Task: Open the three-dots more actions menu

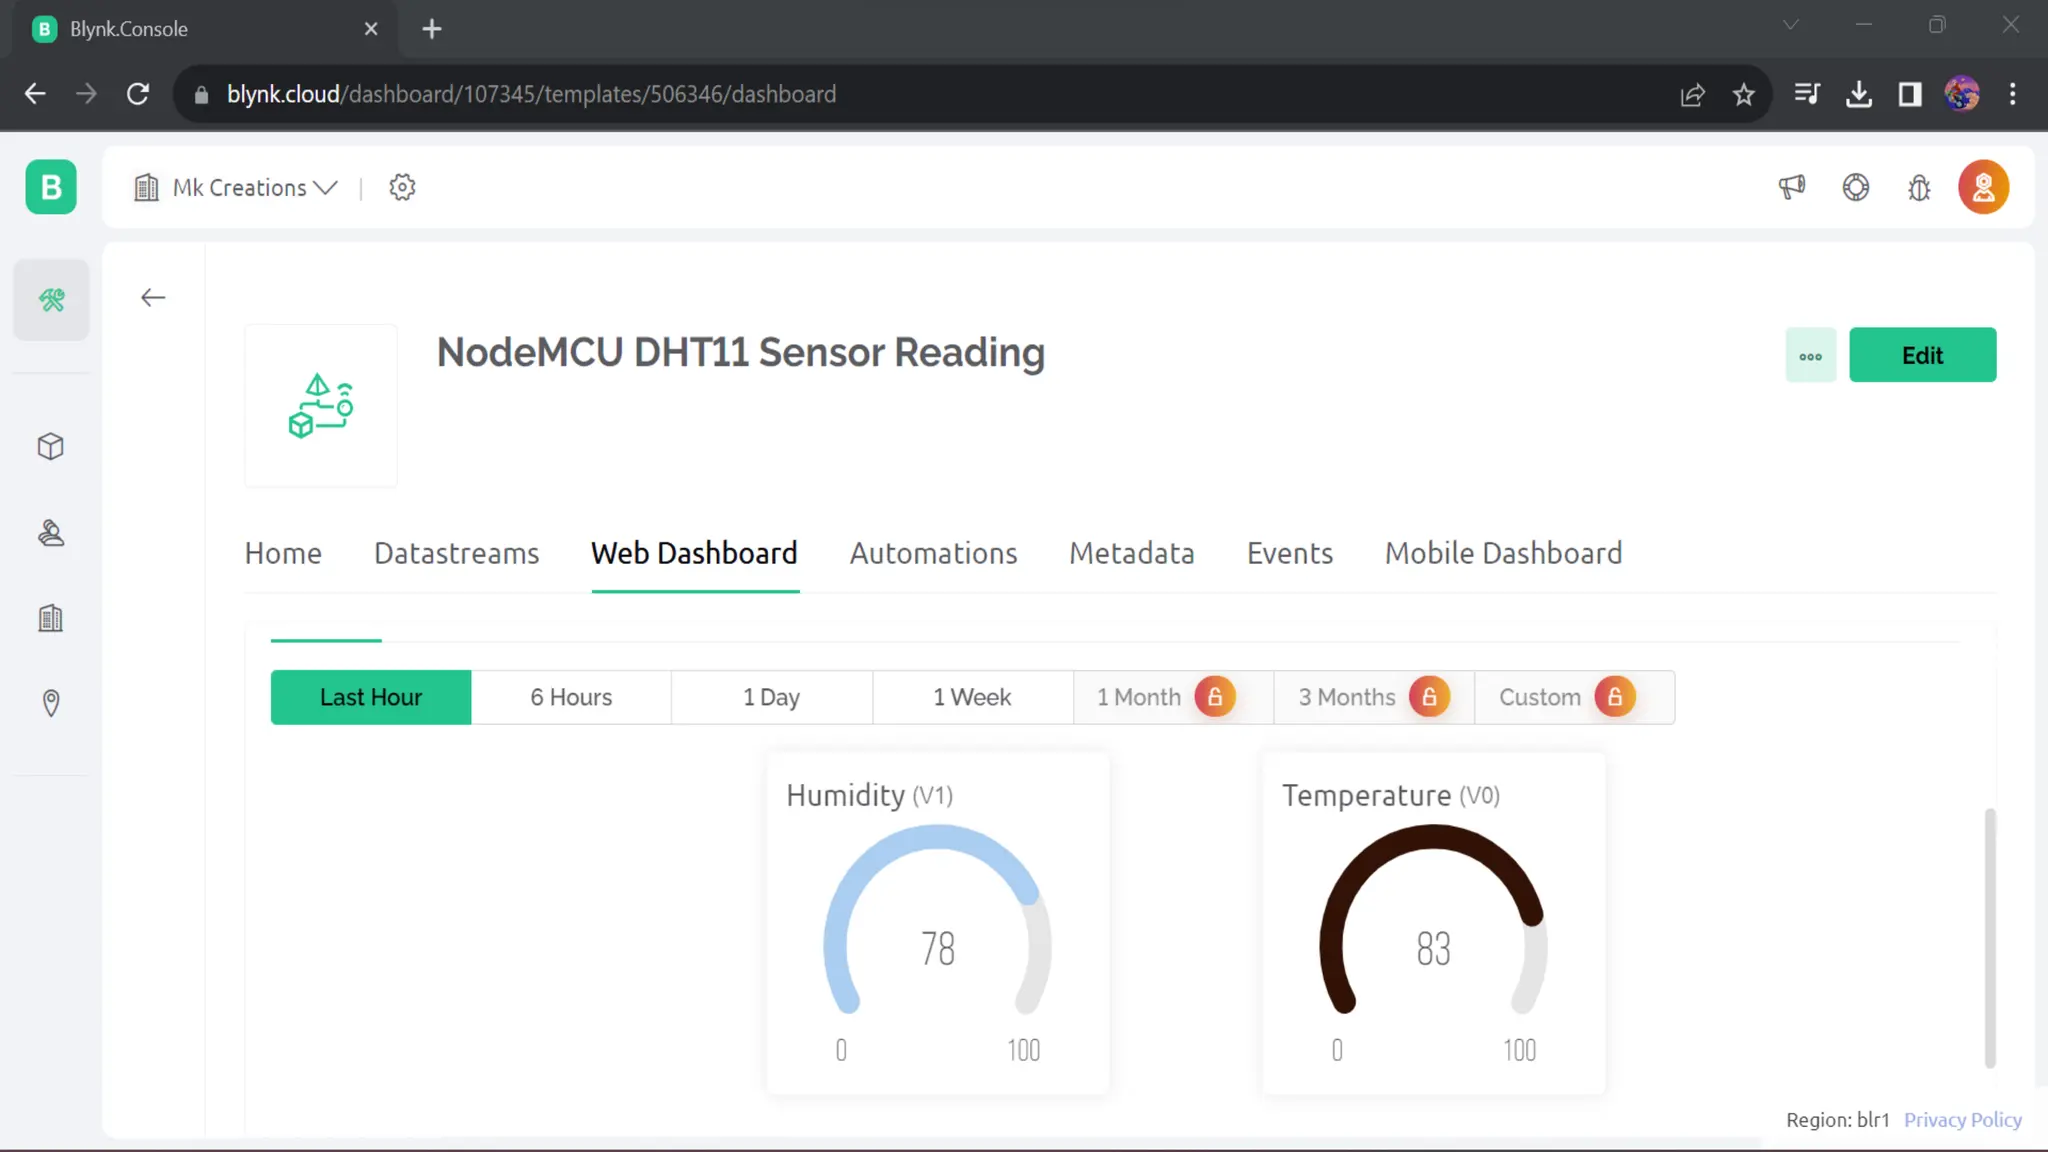Action: [1810, 355]
